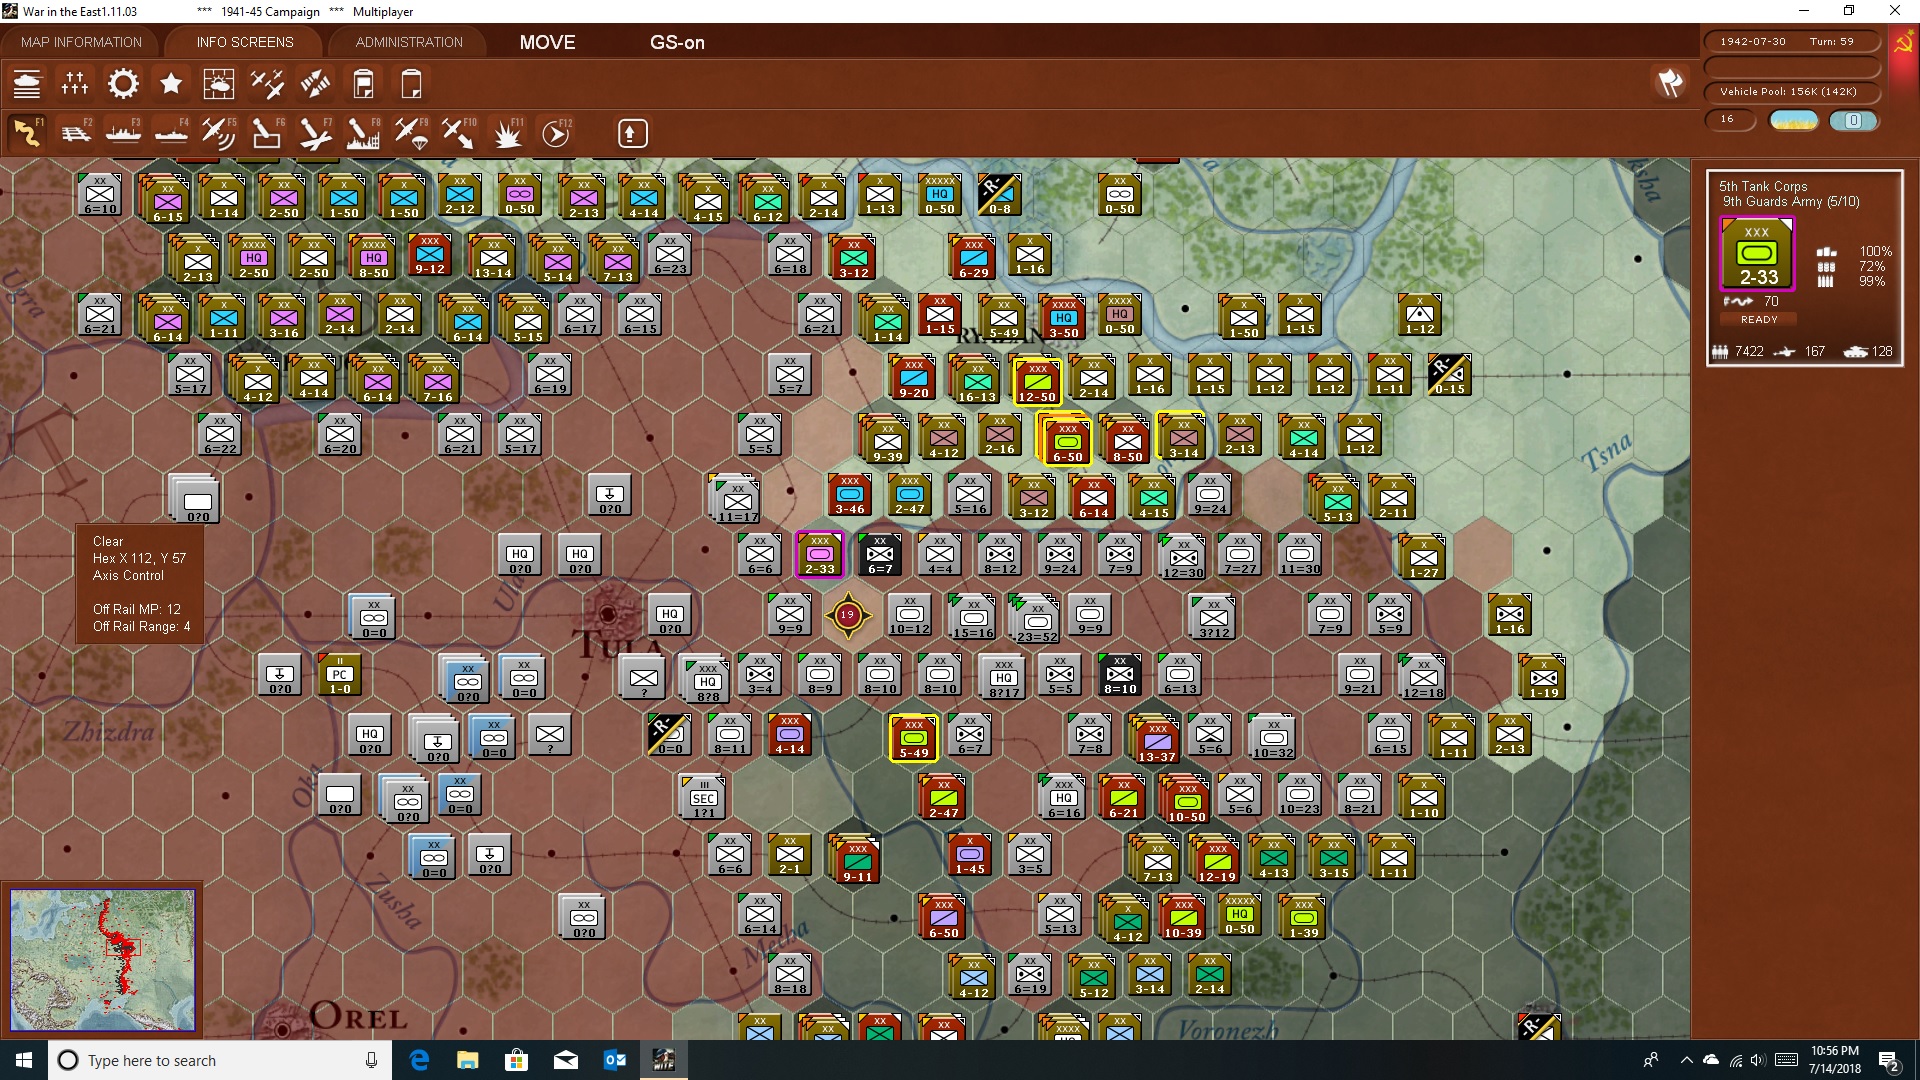This screenshot has width=1920, height=1080.
Task: Click the F12 end turn icon
Action: click(x=556, y=133)
